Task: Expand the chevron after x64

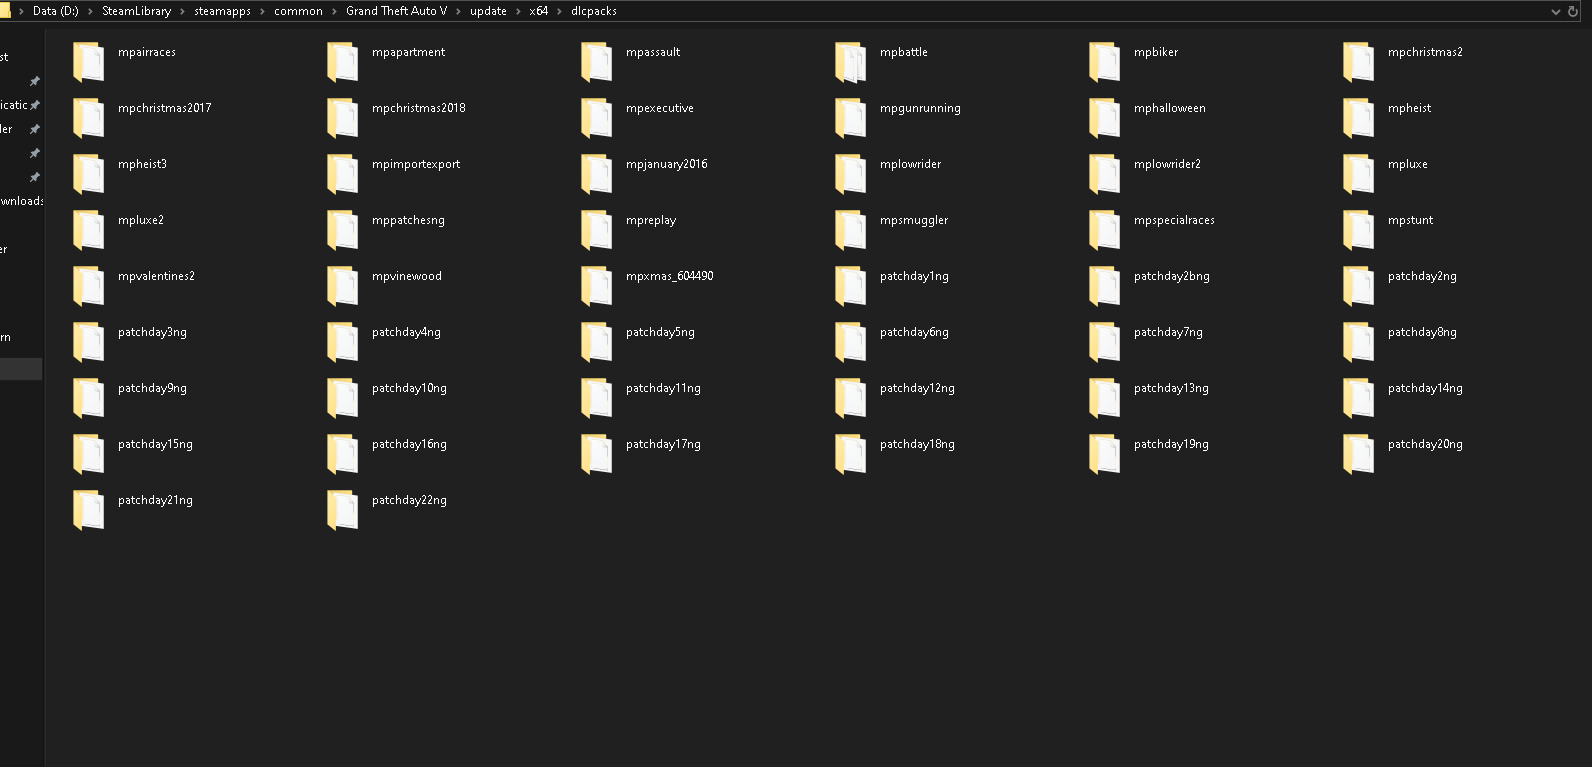Action: click(559, 11)
